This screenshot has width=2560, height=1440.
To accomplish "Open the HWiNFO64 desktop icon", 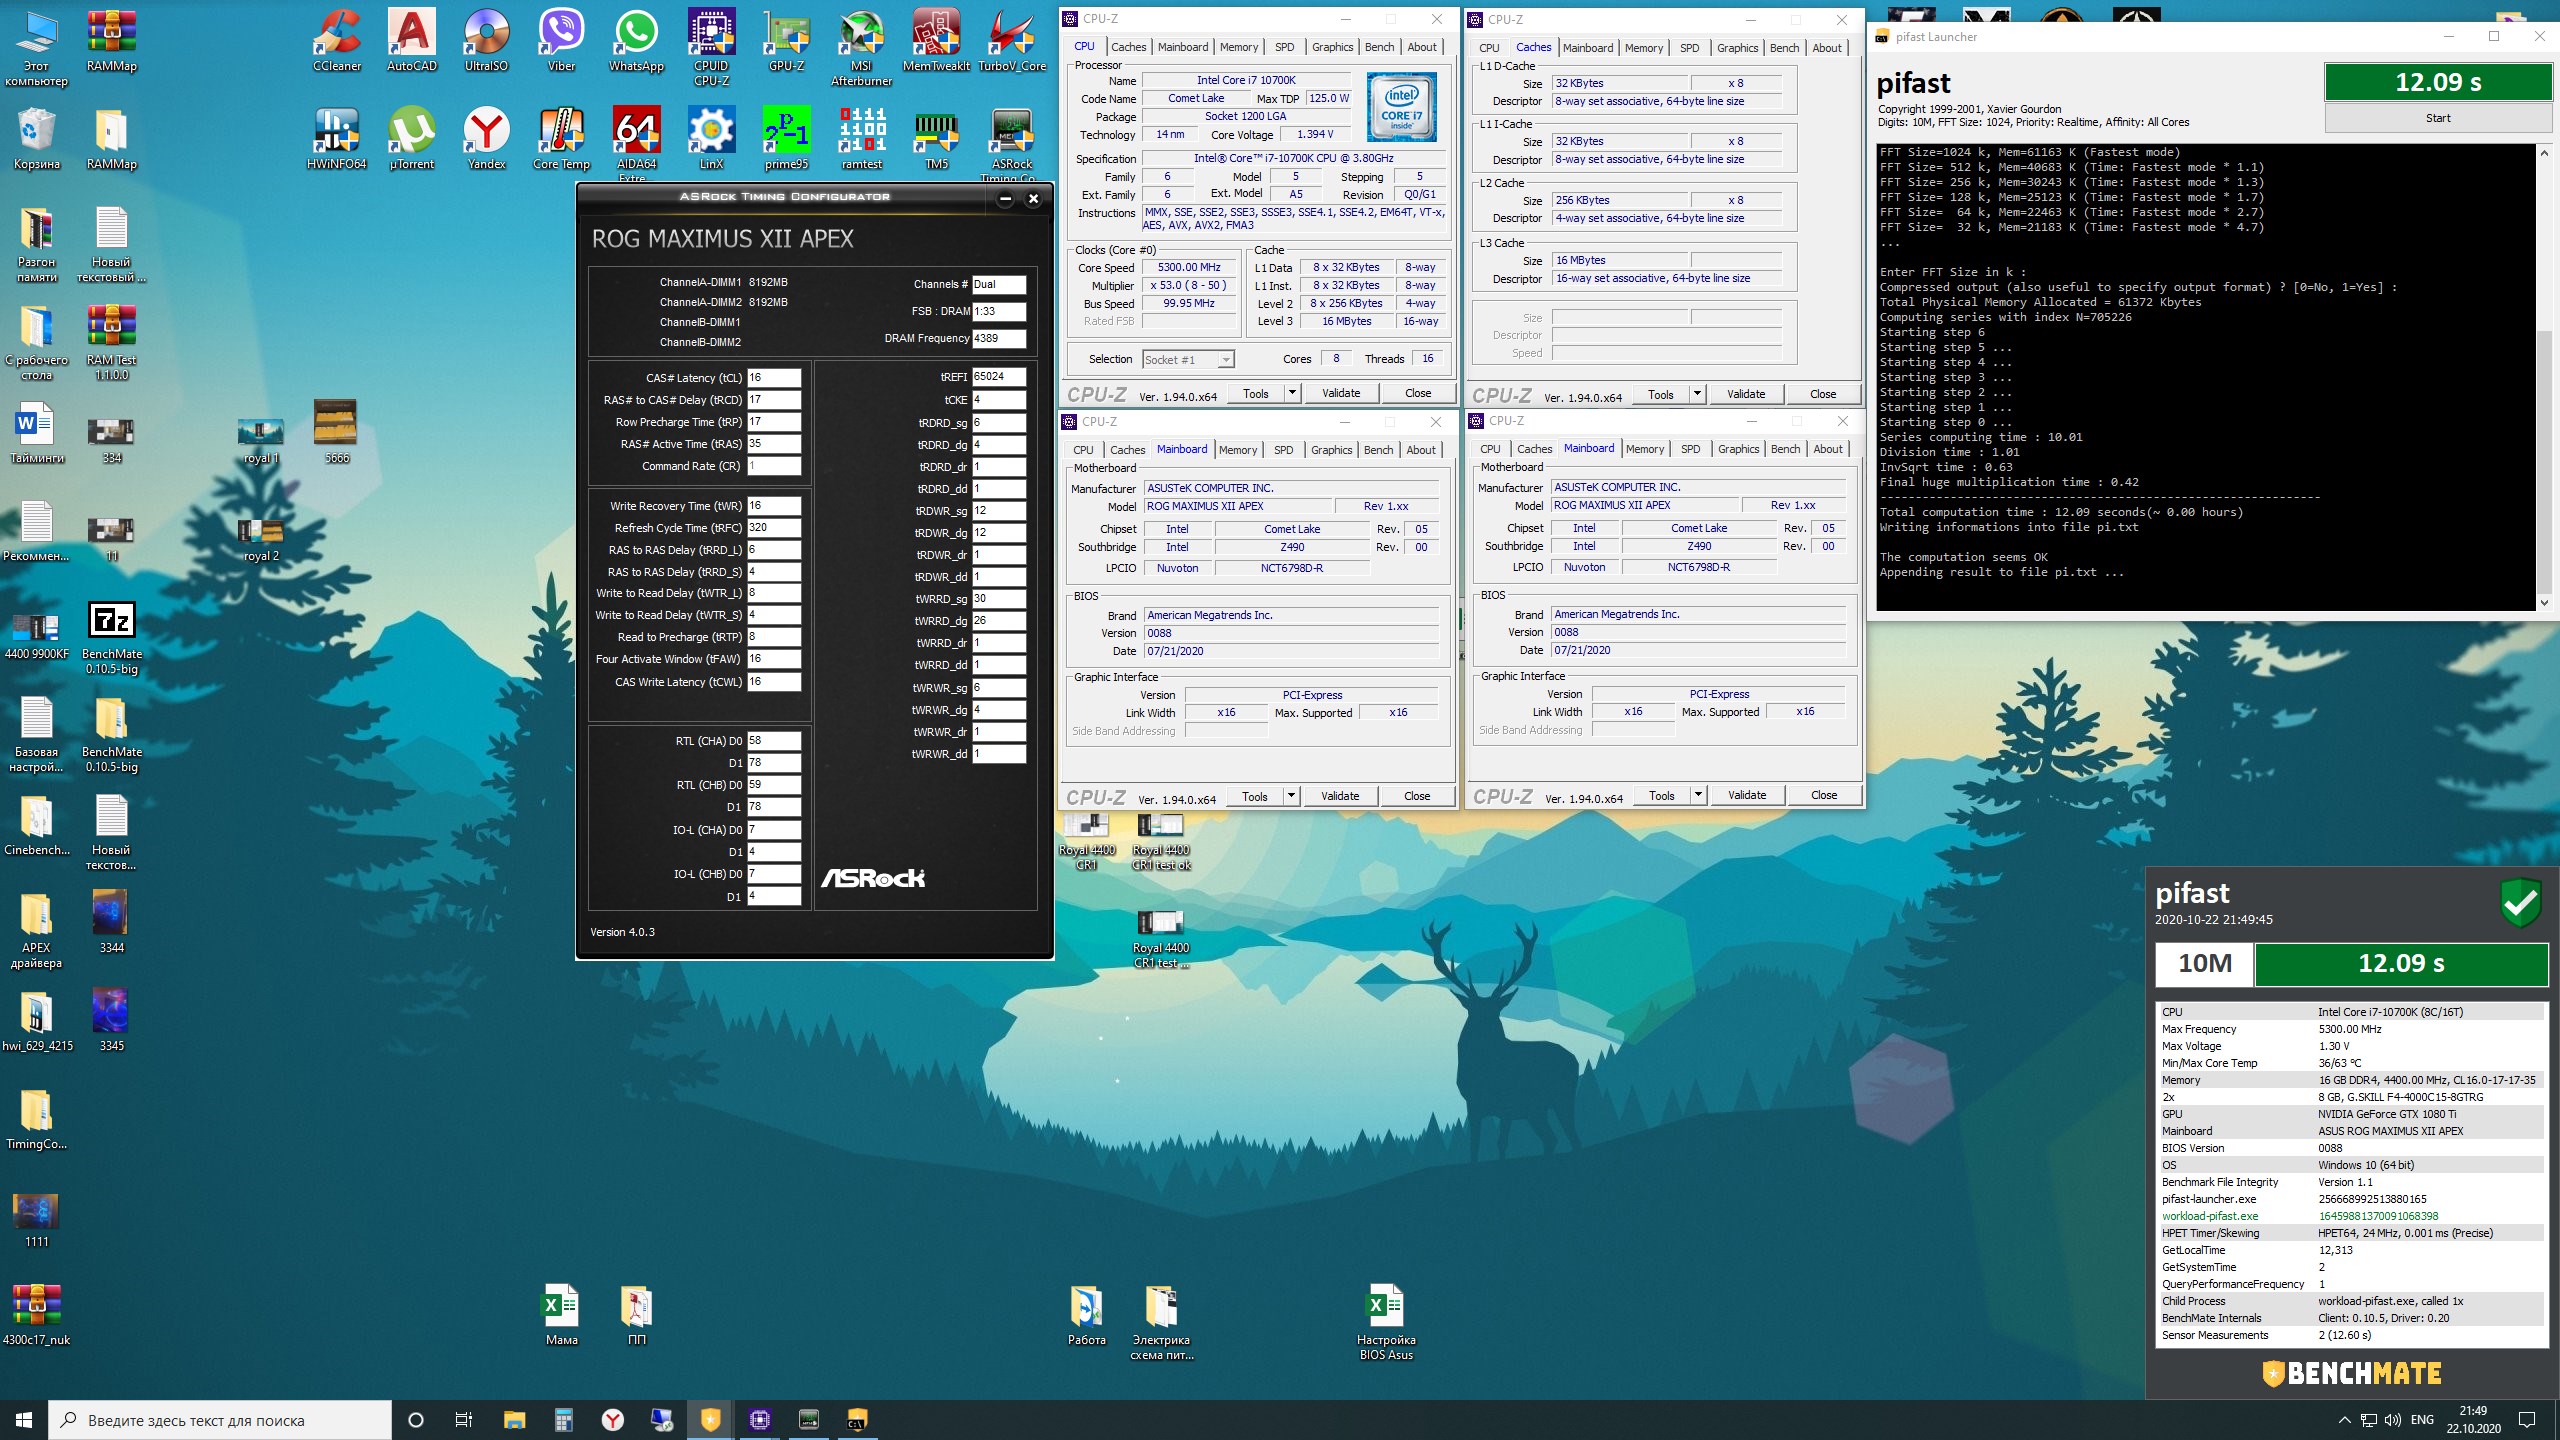I will pos(337,138).
